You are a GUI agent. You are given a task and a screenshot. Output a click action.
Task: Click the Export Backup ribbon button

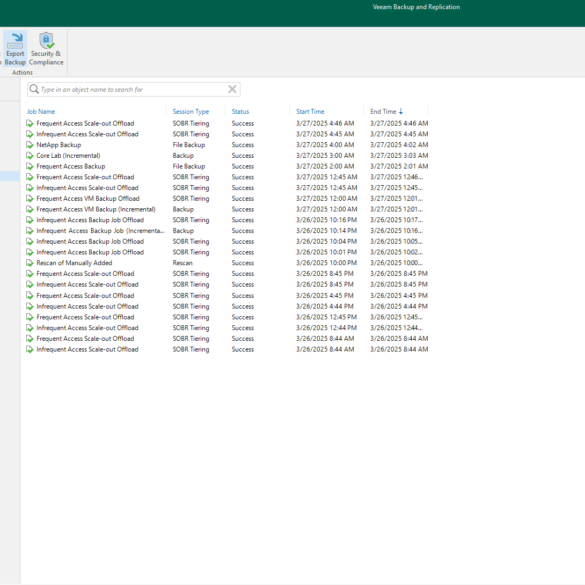pos(15,49)
